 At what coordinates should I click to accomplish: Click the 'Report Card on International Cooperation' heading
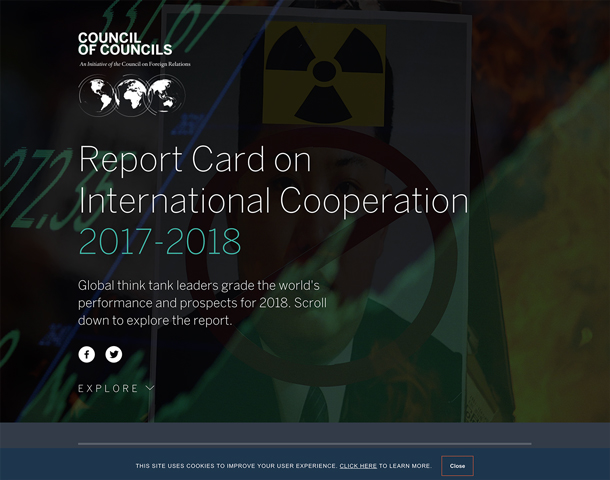tap(273, 180)
